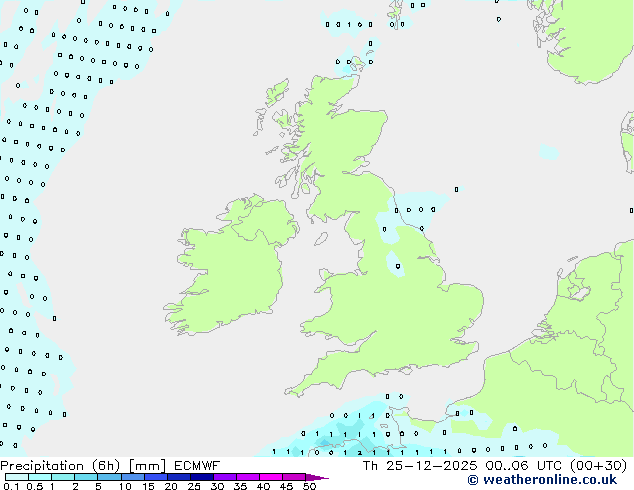The image size is (634, 490).
Task: Click the "Precipitation (6h)" title text
Action: (60, 466)
